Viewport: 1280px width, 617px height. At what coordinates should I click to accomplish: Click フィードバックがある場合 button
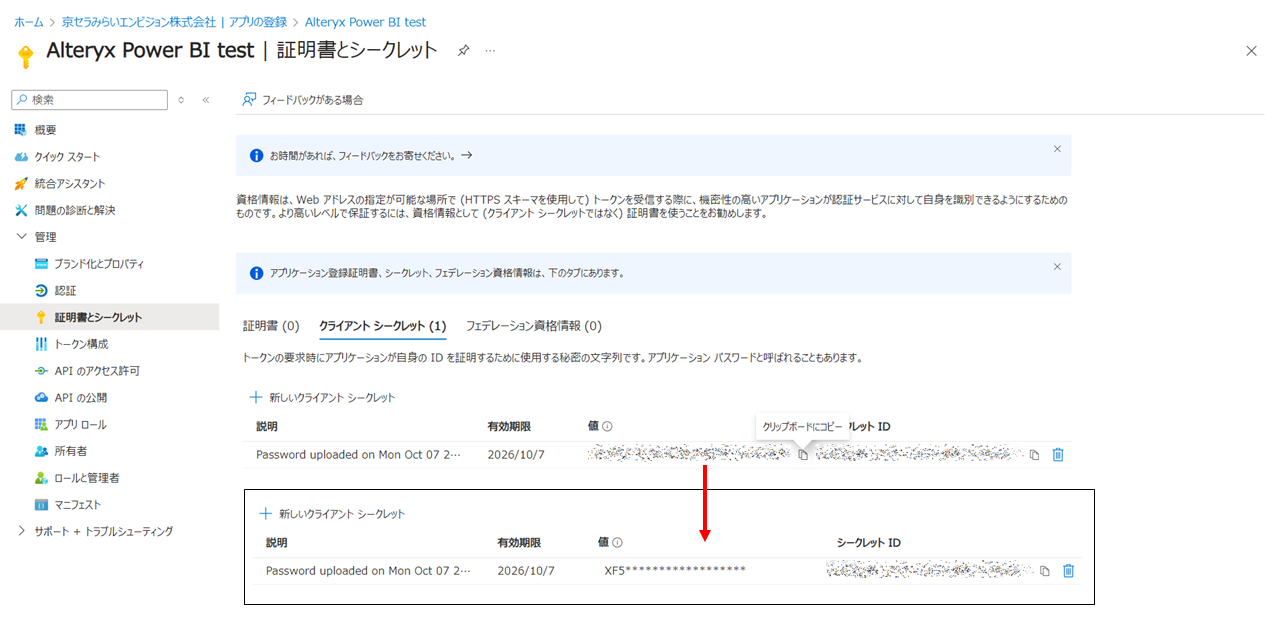[x=303, y=100]
